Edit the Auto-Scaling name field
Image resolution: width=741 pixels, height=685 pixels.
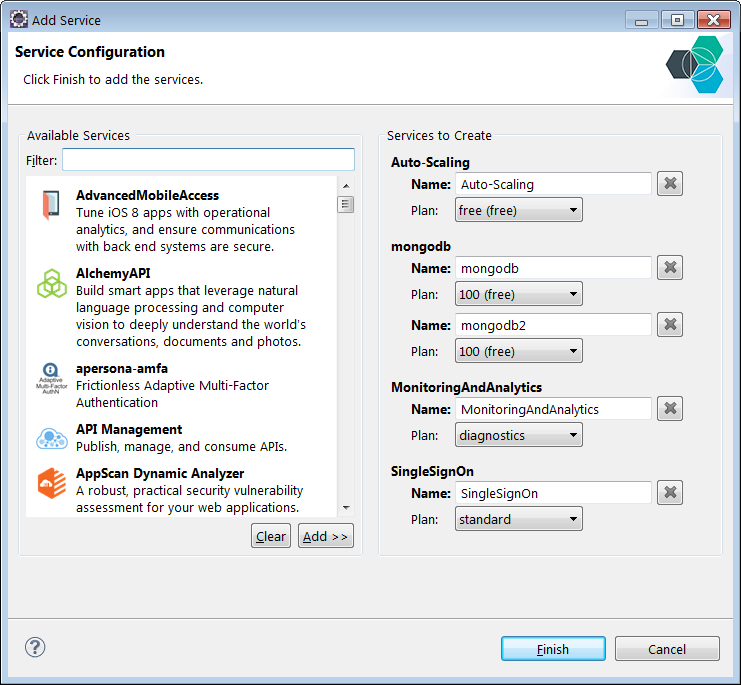point(553,184)
